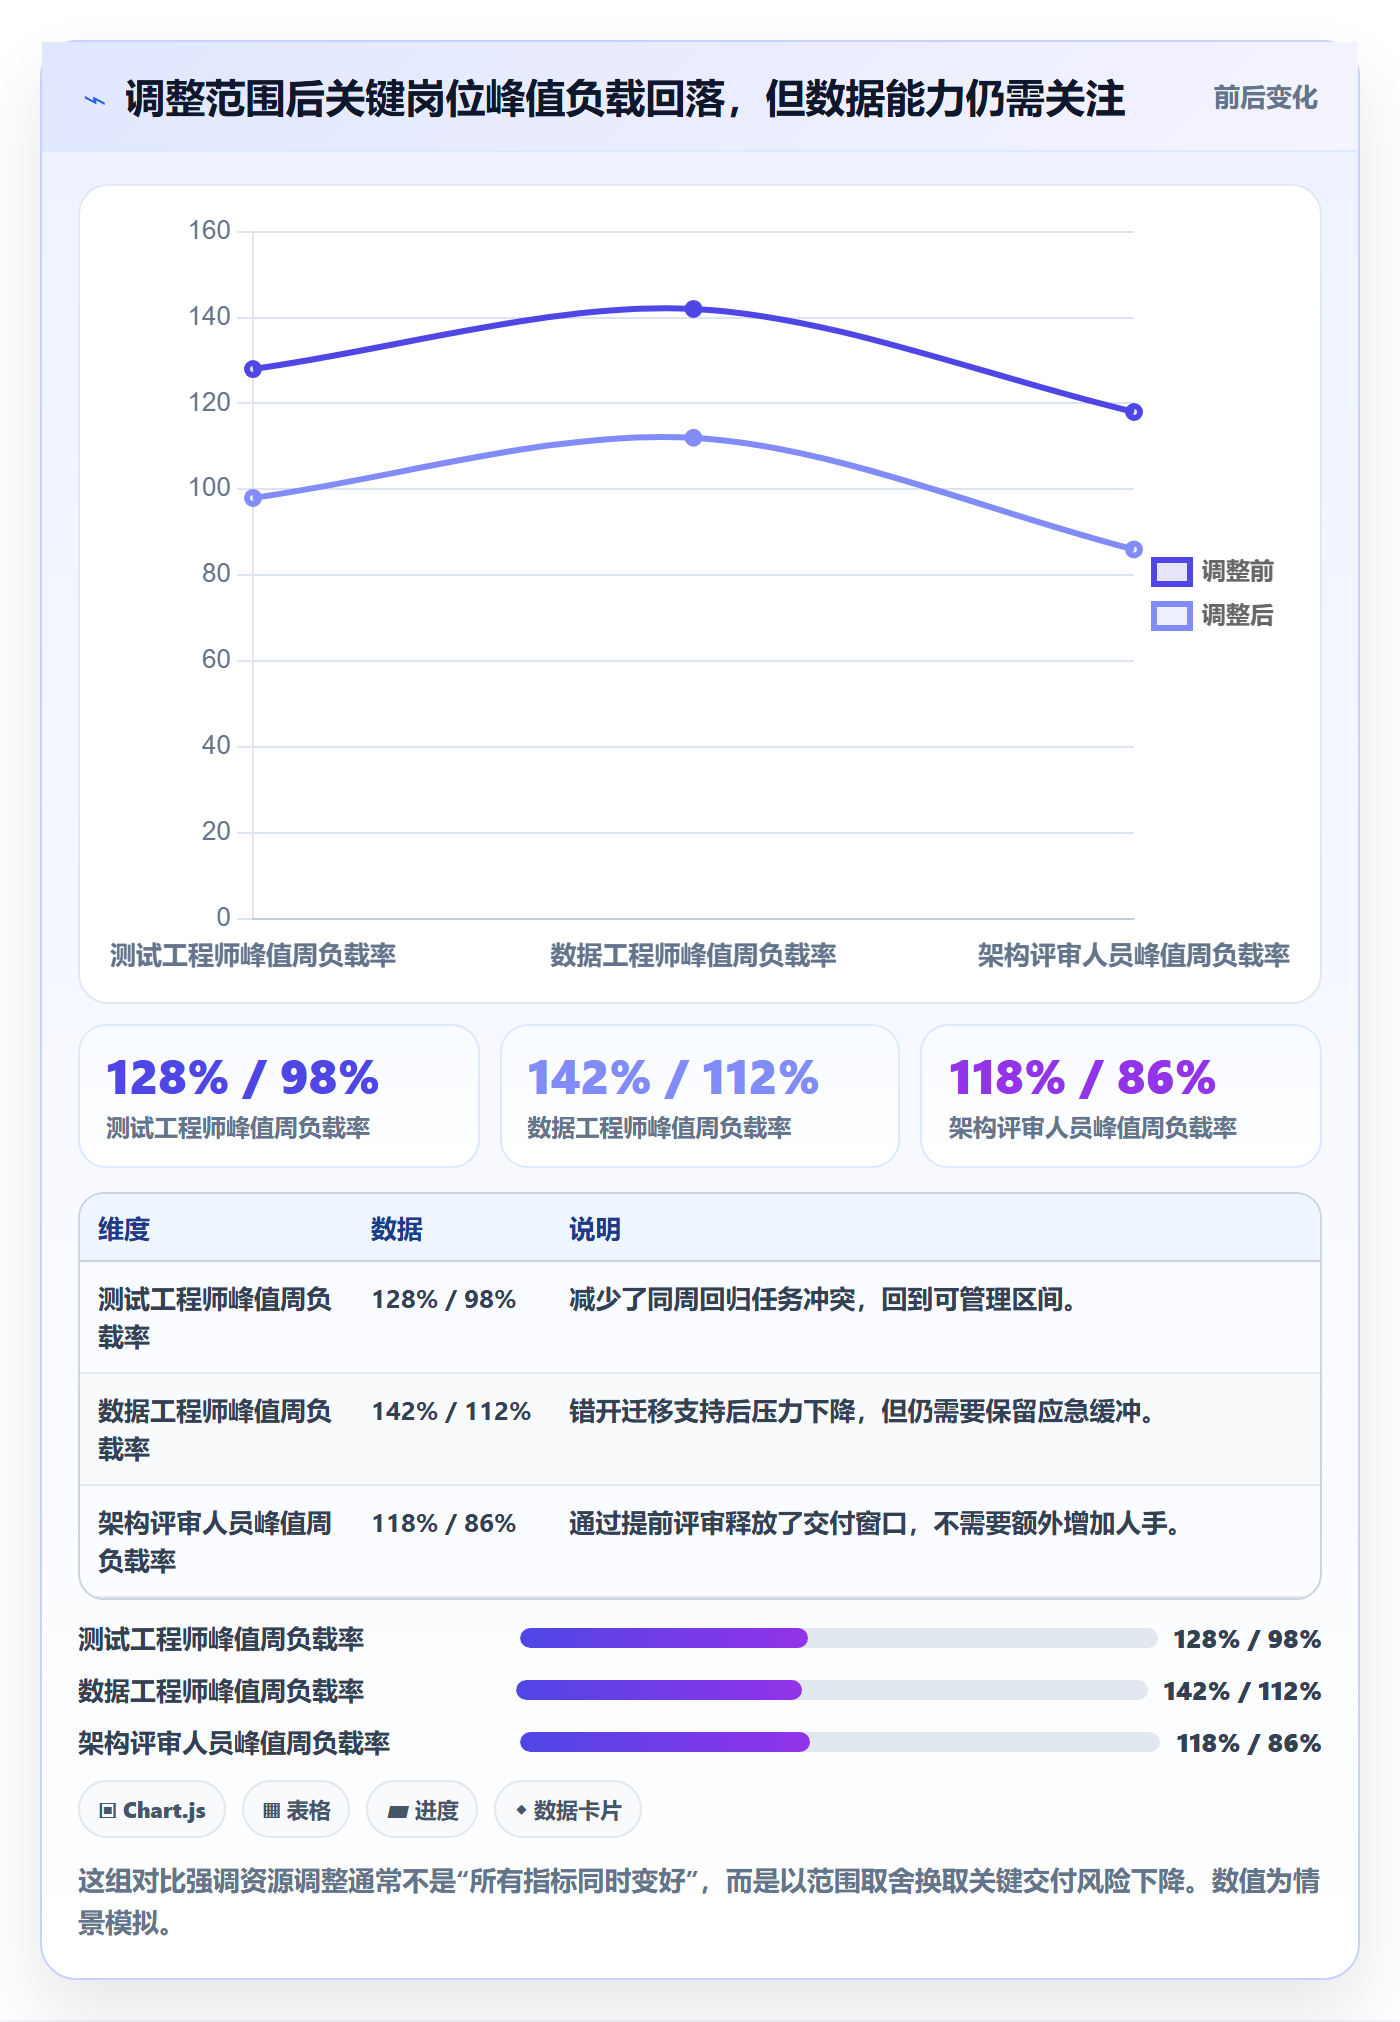This screenshot has width=1400, height=2022.
Task: Click the 调整前 point at 118 for 架构评审人员
Action: (x=1133, y=412)
